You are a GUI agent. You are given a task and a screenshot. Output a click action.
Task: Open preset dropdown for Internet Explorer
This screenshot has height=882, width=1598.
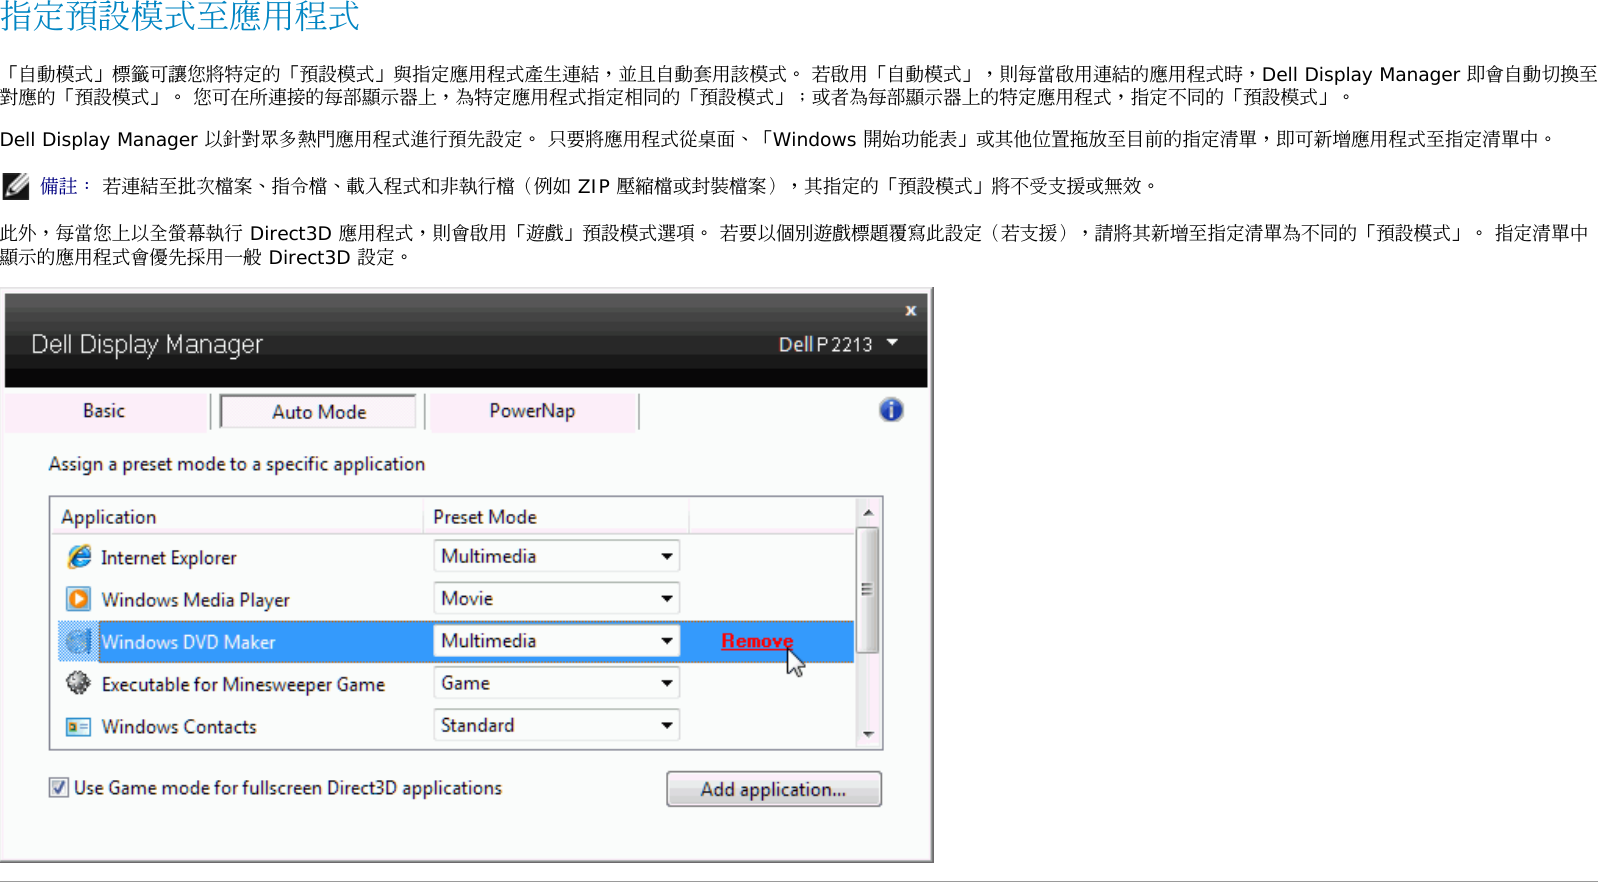557,556
